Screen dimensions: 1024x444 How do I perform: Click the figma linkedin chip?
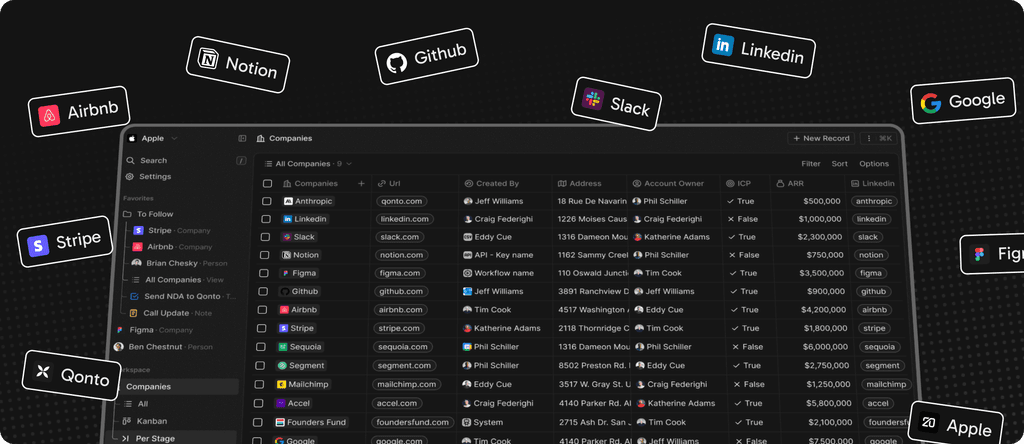point(871,273)
